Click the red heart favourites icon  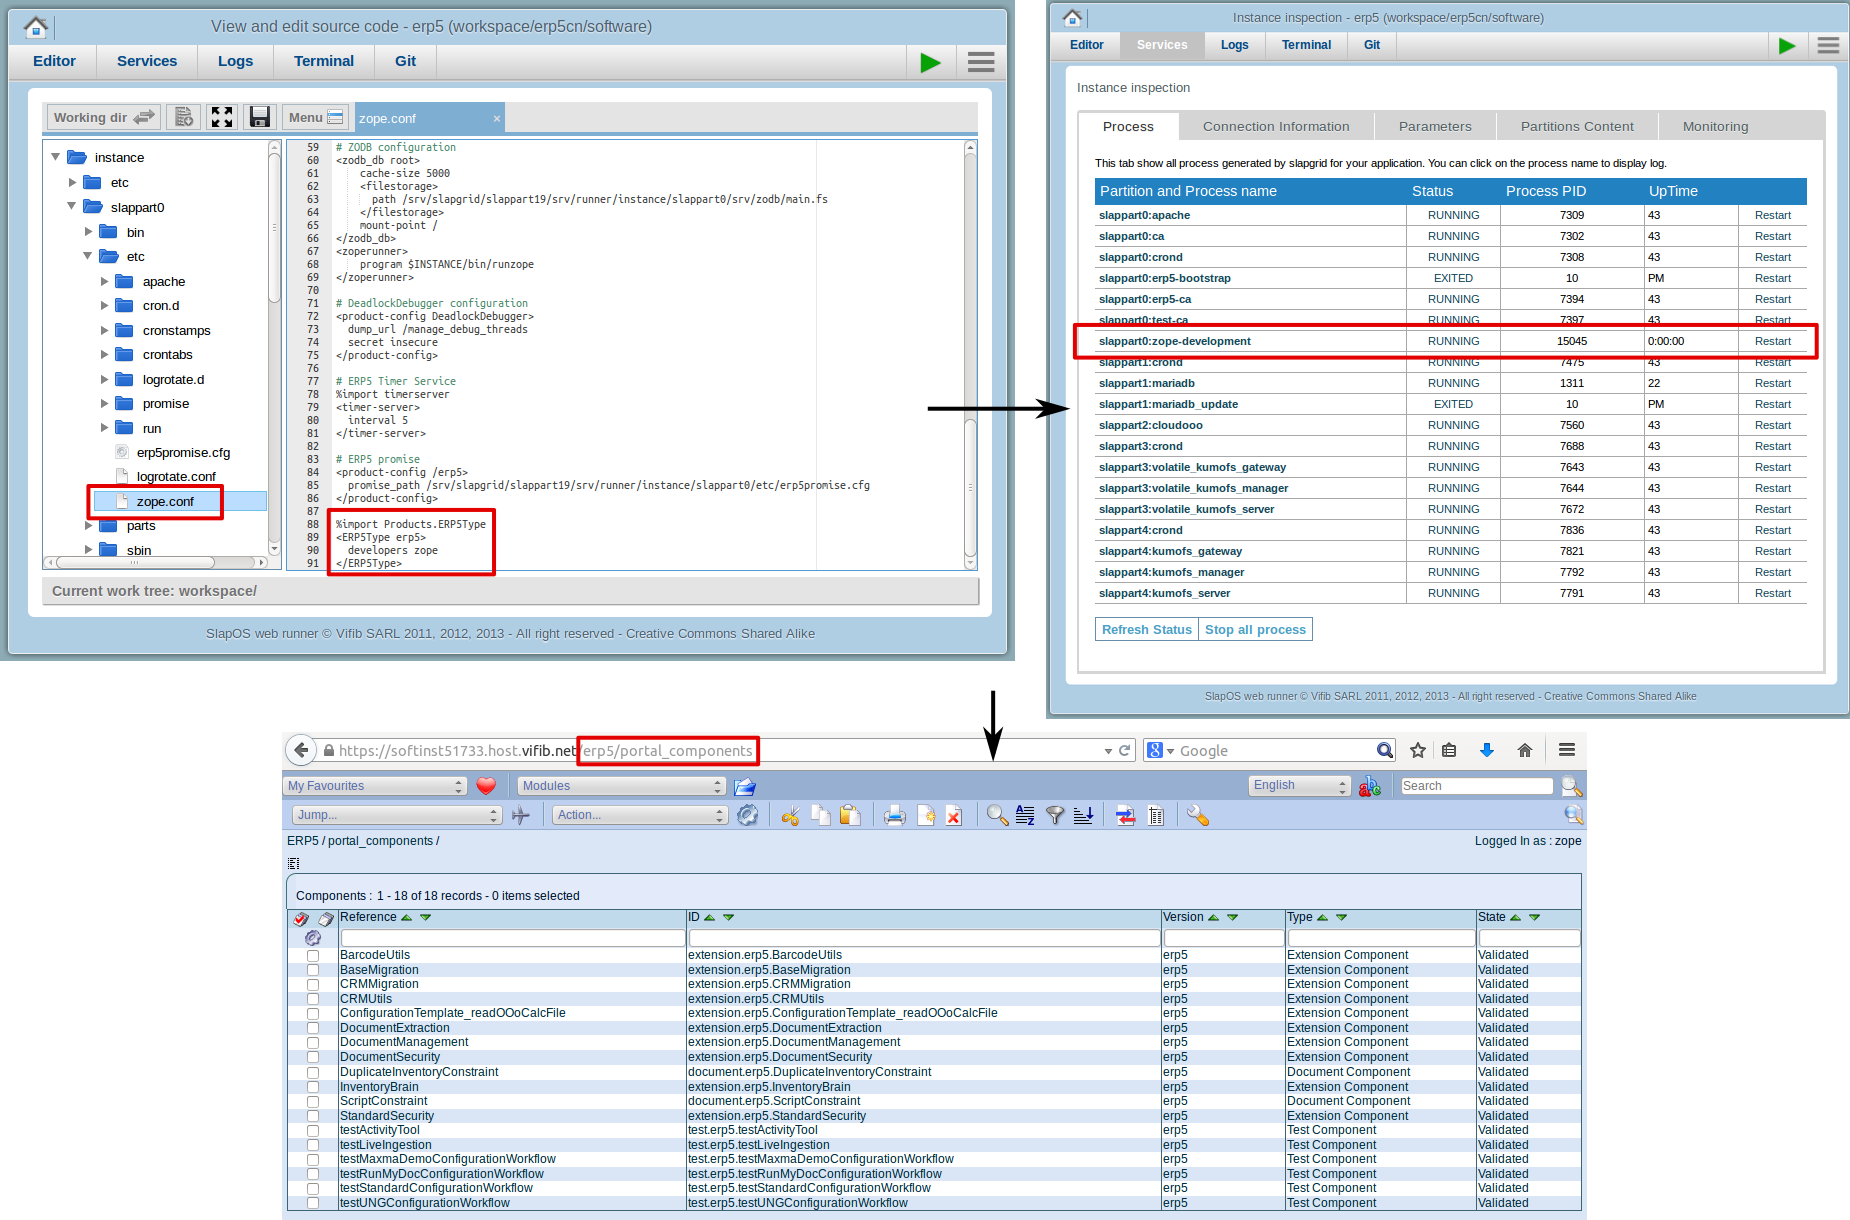tap(486, 786)
